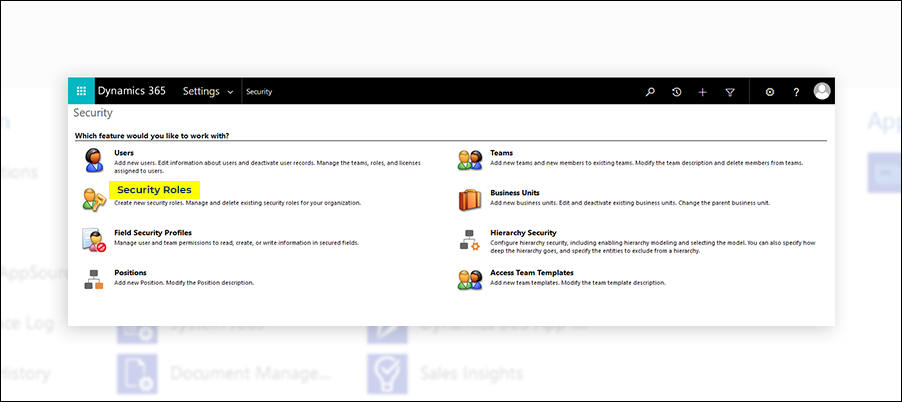Open the settings gear icon

pyautogui.click(x=770, y=91)
